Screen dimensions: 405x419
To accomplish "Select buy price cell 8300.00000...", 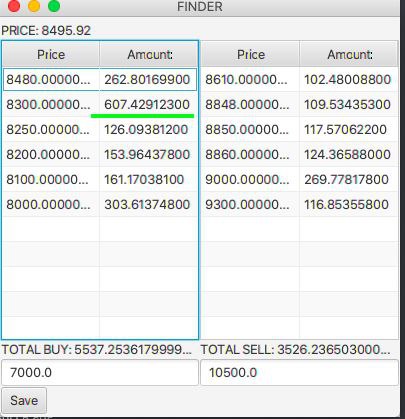I will (51, 104).
